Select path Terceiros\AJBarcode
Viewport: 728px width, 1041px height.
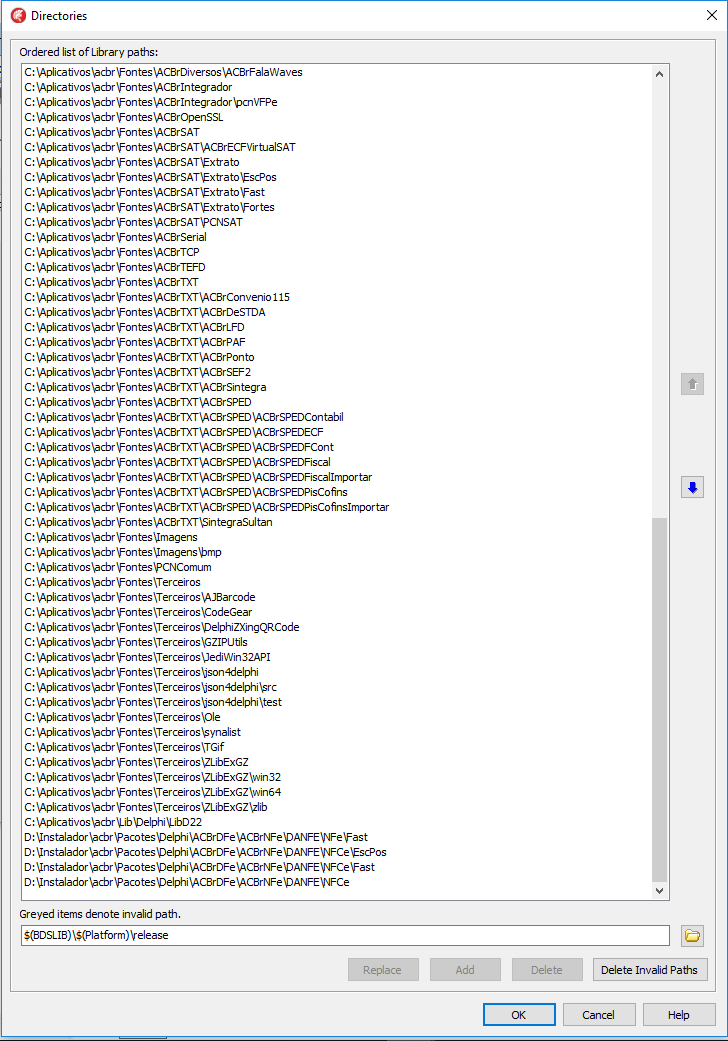(x=139, y=598)
